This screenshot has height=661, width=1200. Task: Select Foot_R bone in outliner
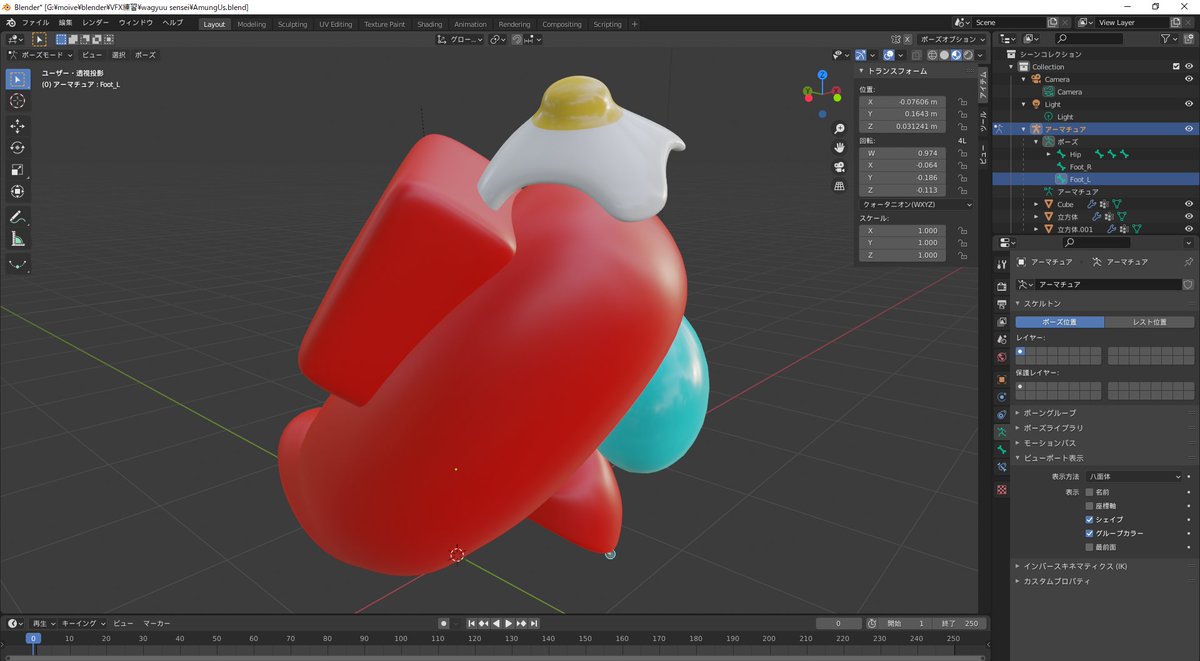(1080, 167)
